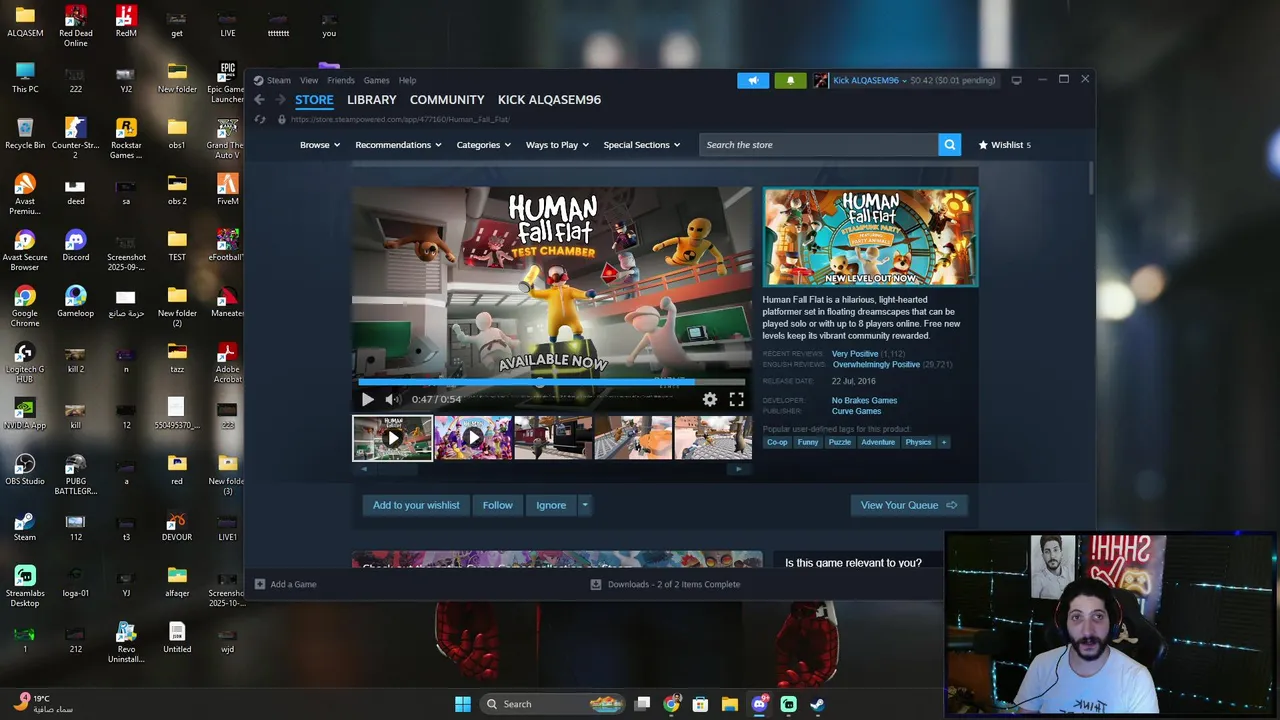The image size is (1280, 720).
Task: Select the Co-op tag
Action: pyautogui.click(x=777, y=442)
